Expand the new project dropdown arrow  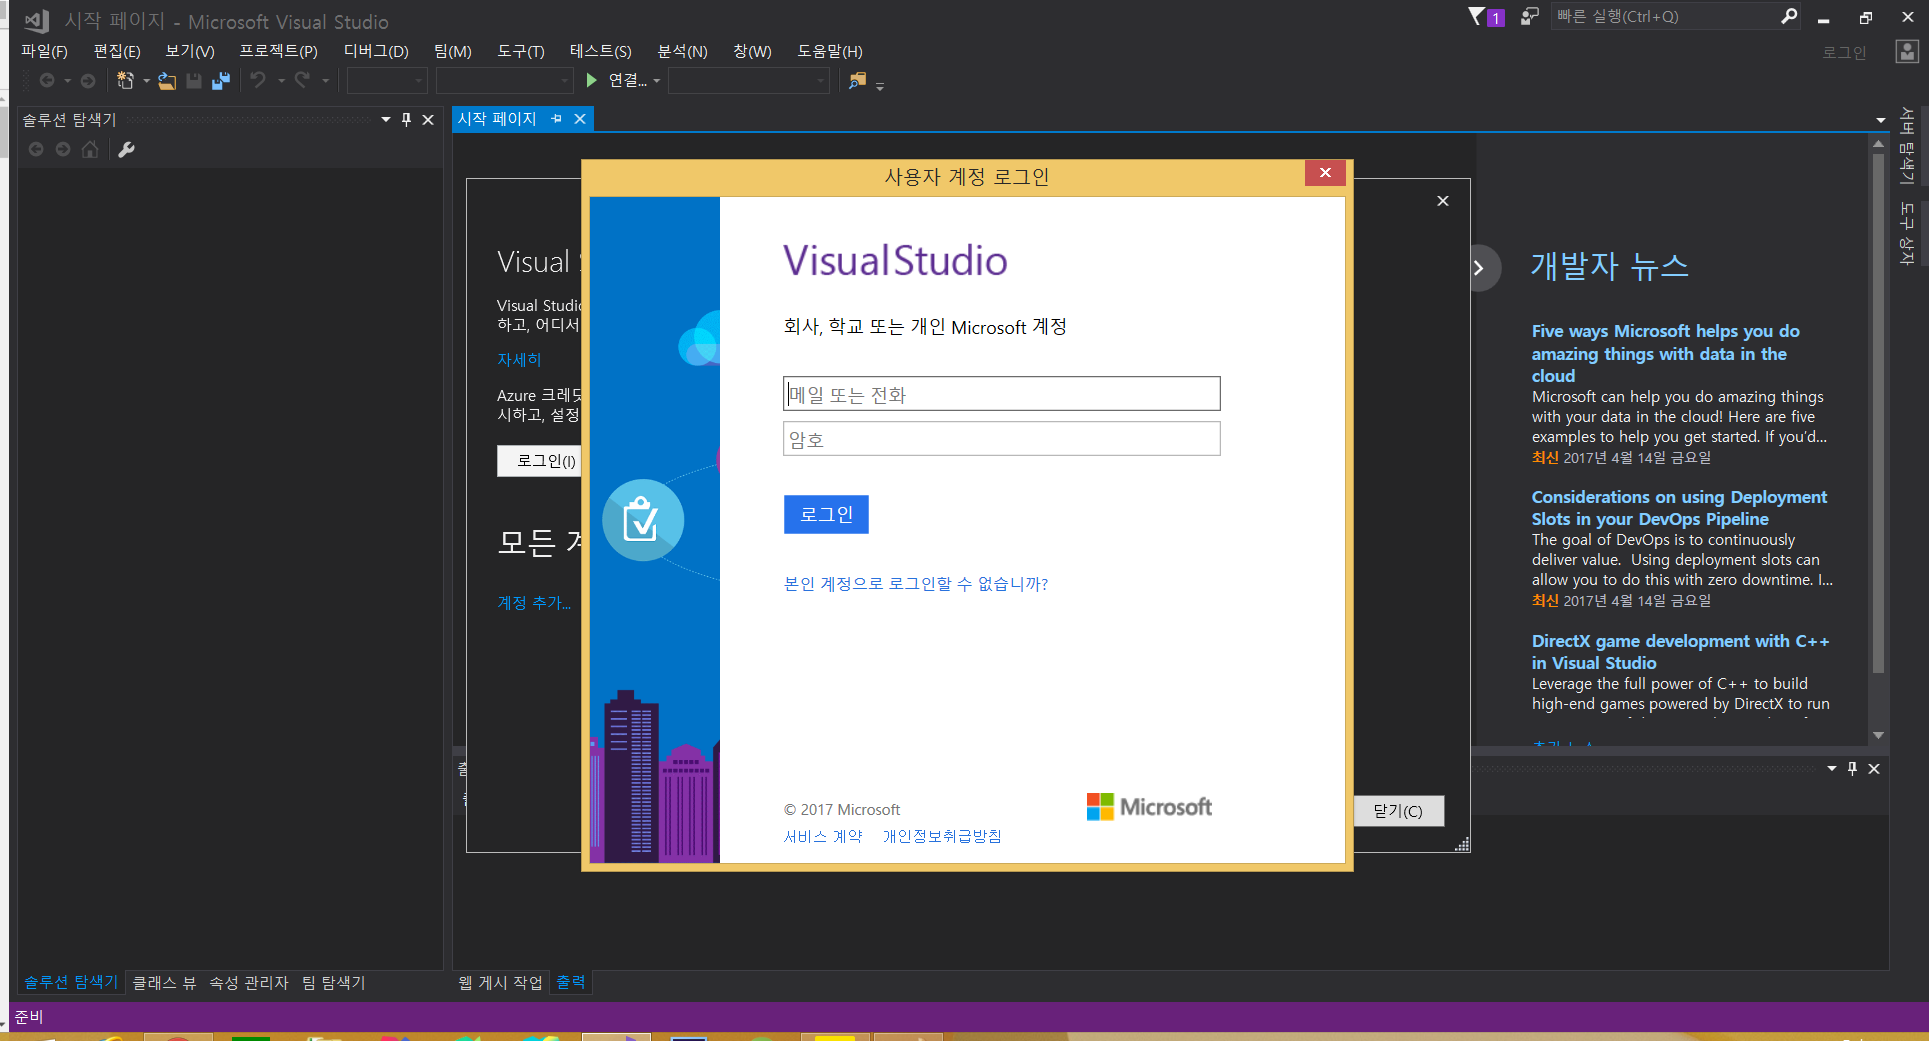(146, 81)
